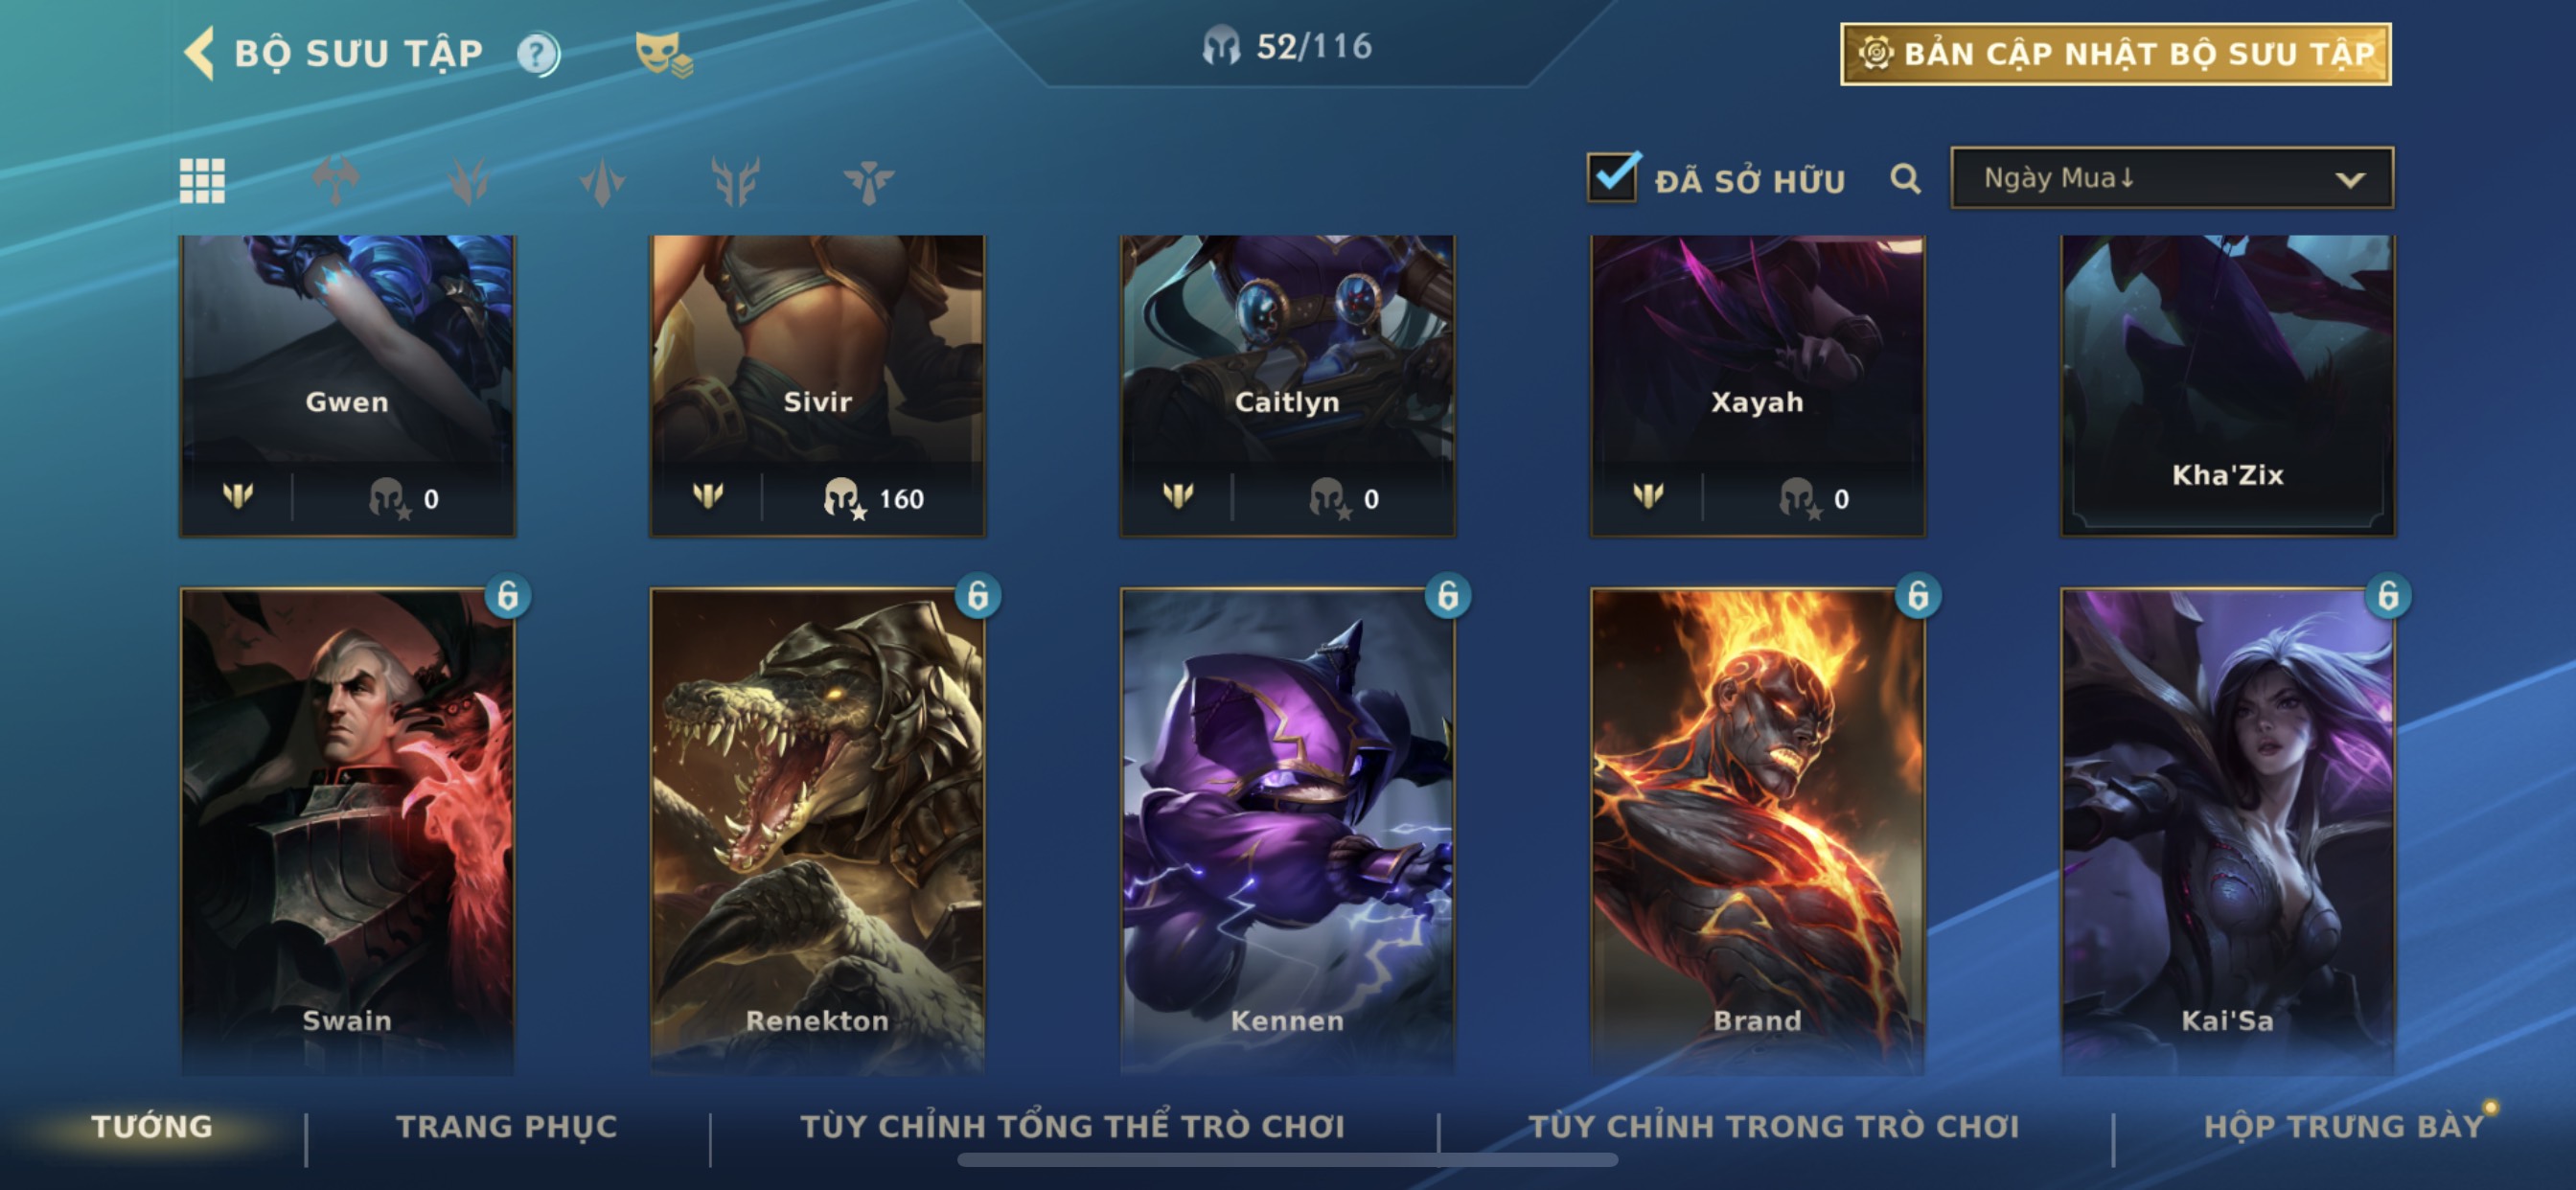Open the mask and coins icon
This screenshot has height=1190, width=2576.
pos(664,54)
